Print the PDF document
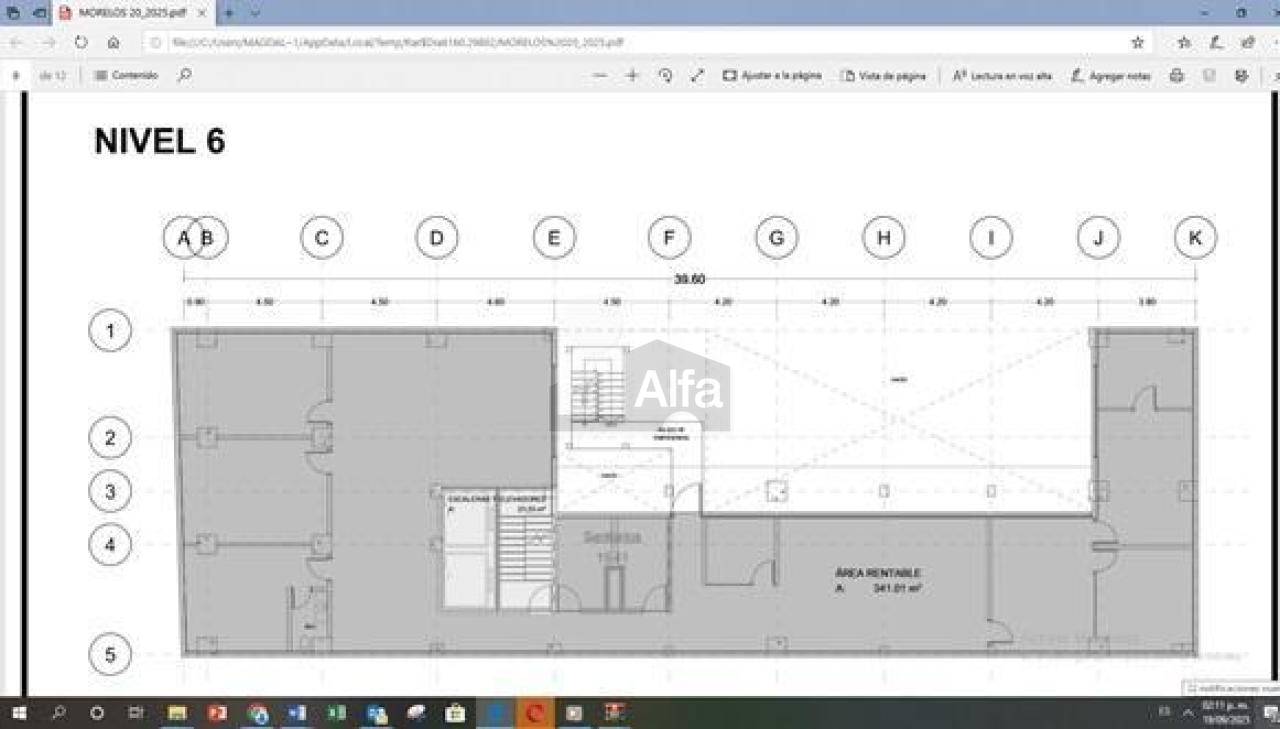 pos(1177,76)
